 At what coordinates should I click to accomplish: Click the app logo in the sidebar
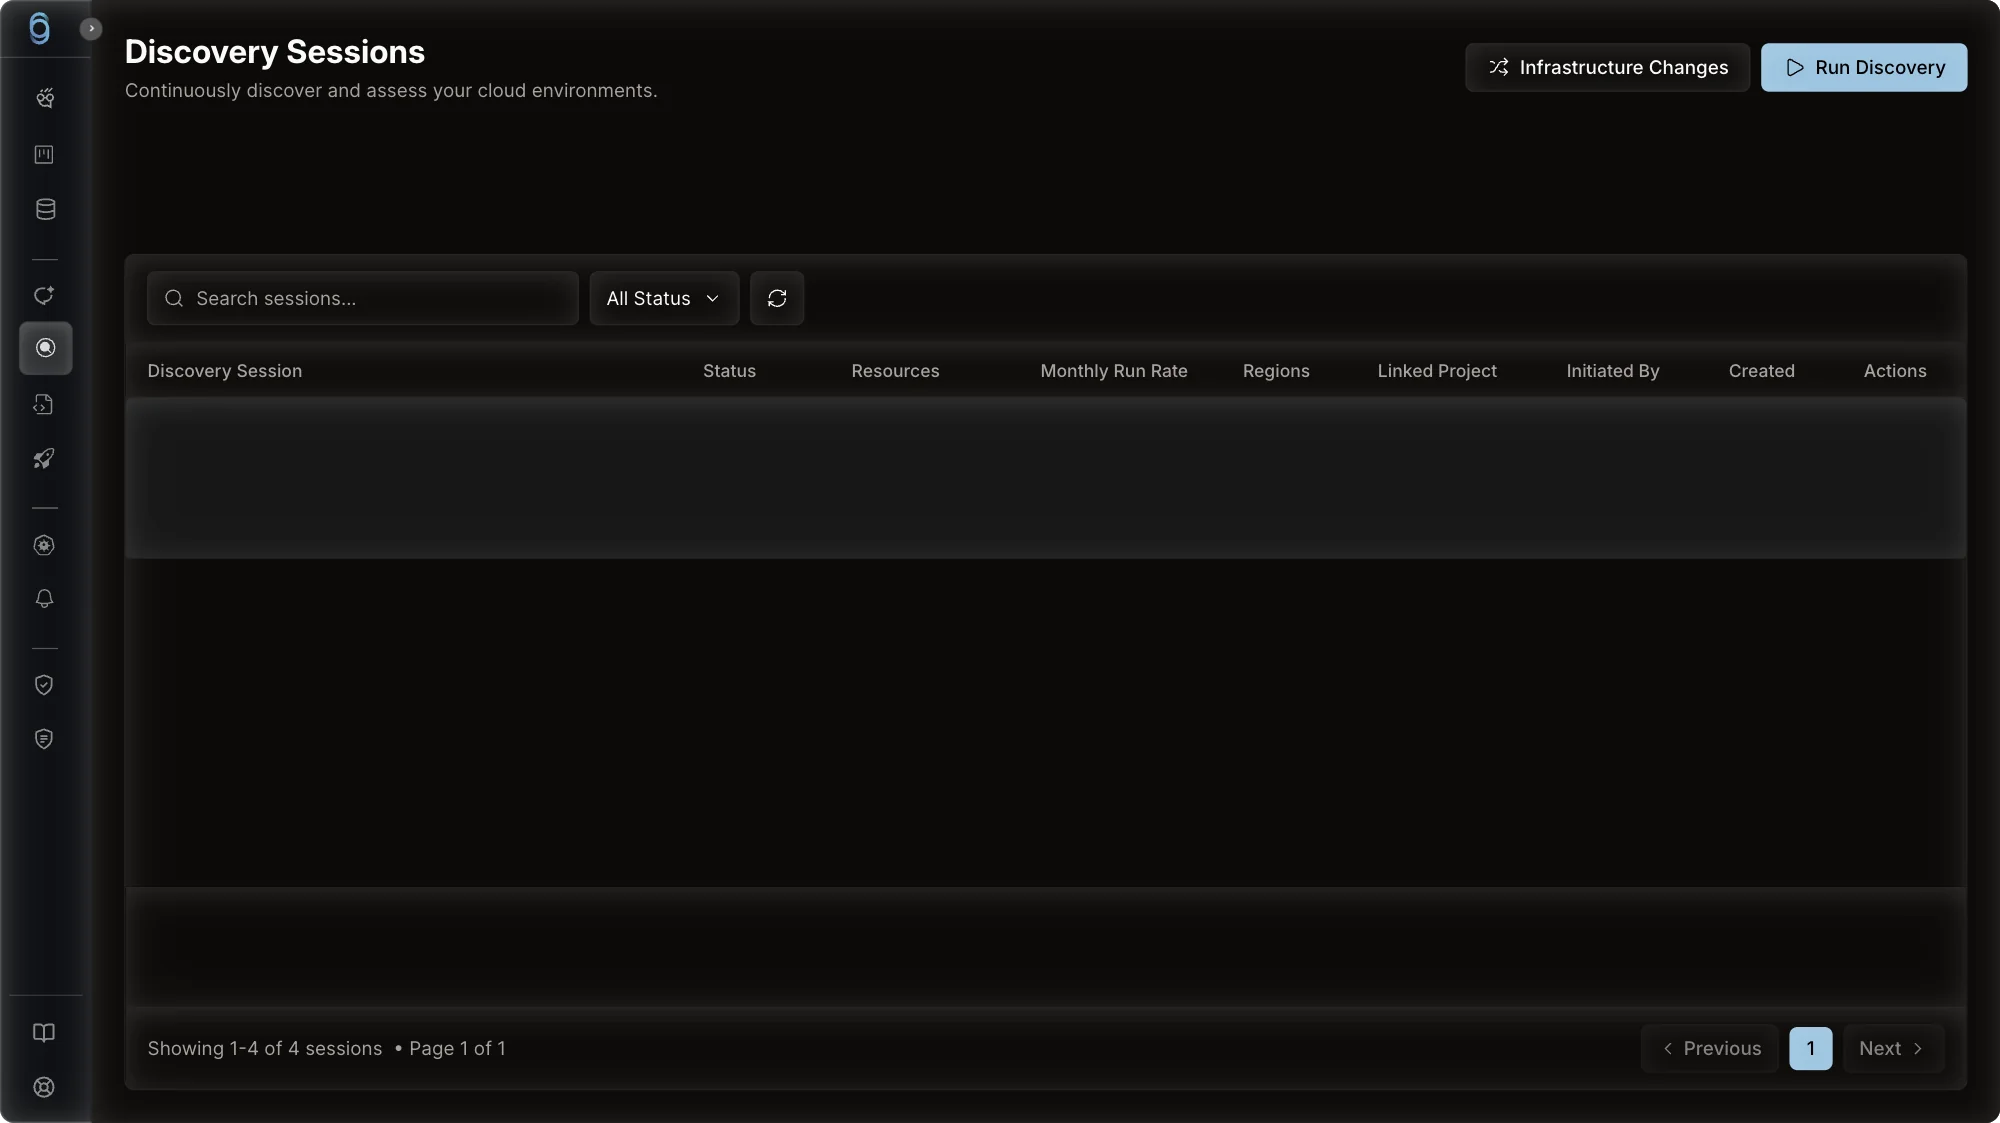click(39, 28)
